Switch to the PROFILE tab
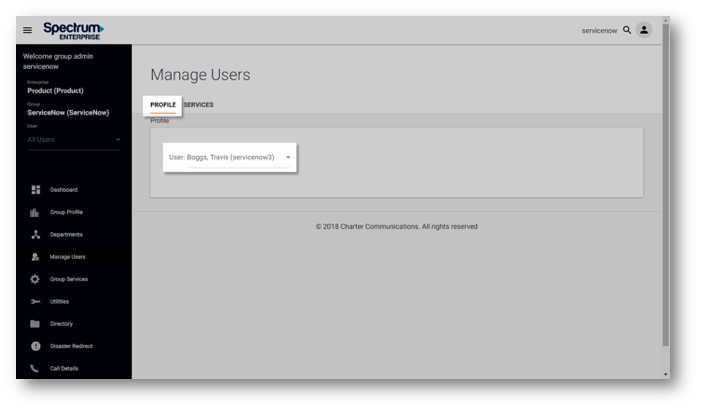 [163, 105]
